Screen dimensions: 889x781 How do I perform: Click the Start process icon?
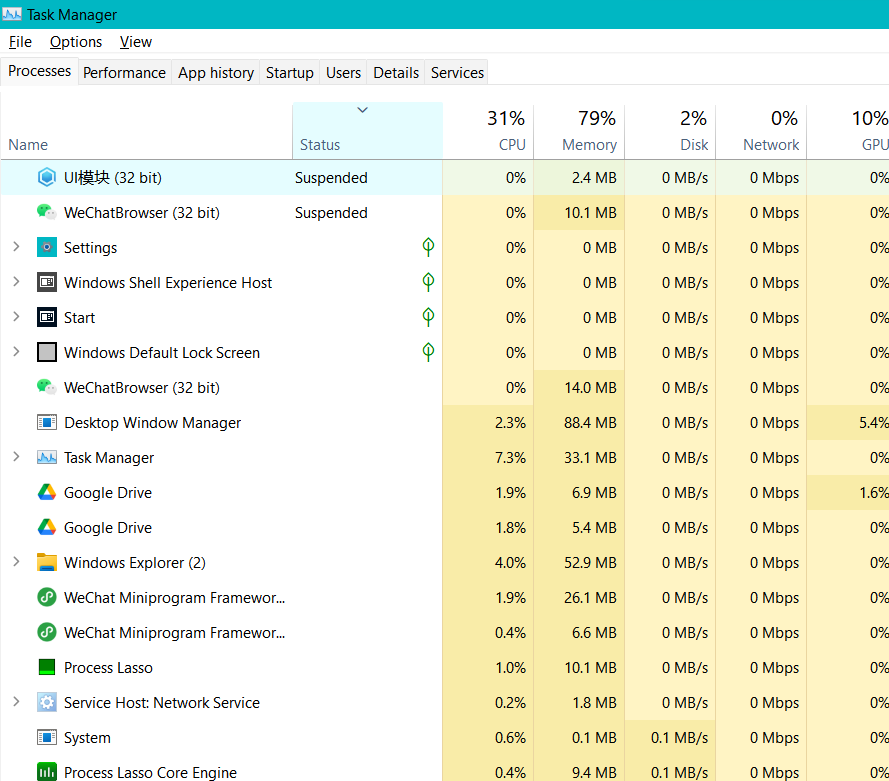(46, 317)
